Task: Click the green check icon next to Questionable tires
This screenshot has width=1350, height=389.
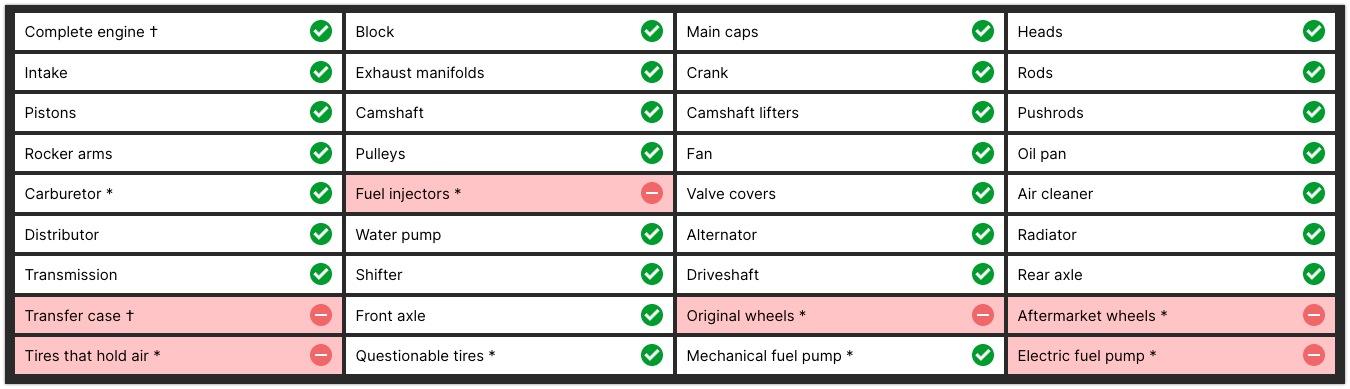Action: click(x=652, y=355)
